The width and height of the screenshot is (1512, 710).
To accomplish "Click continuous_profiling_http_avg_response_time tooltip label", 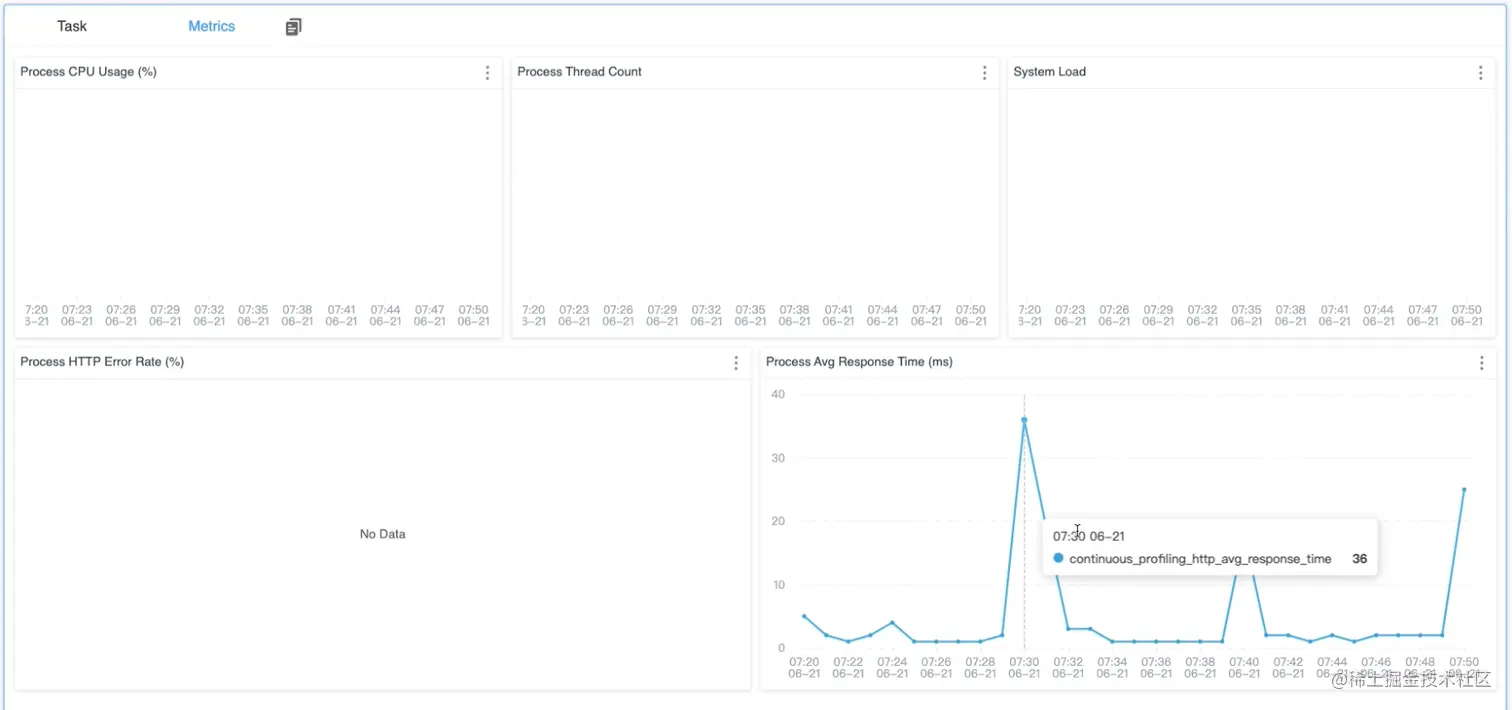I will pos(1200,559).
